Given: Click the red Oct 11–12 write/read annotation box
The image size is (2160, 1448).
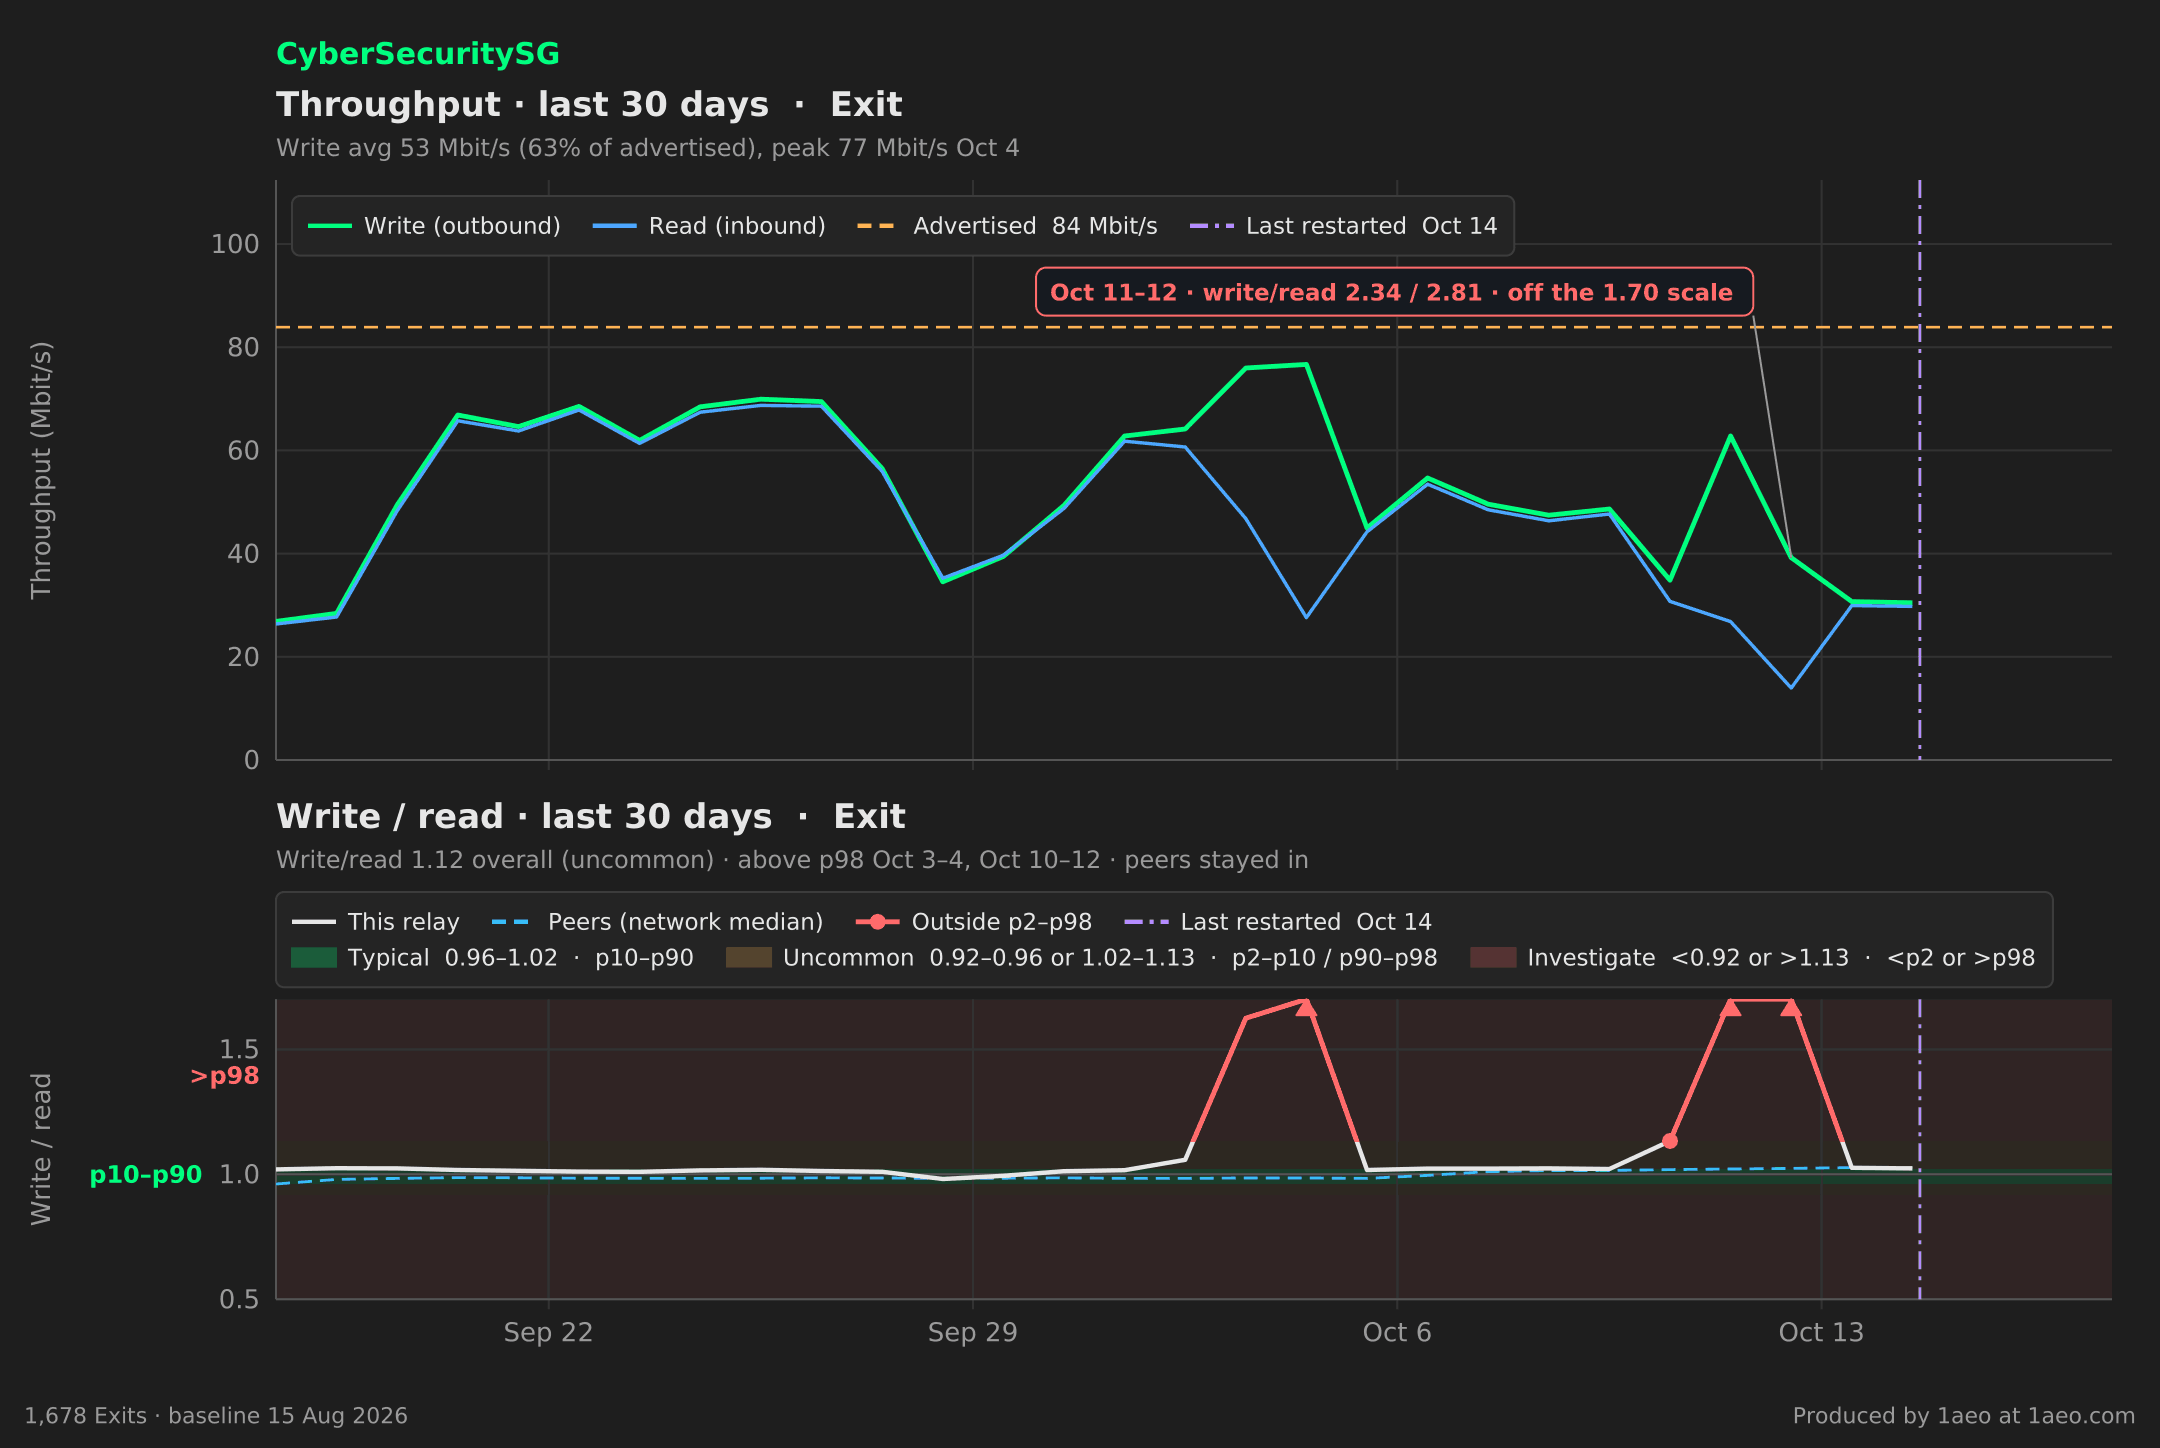Looking at the screenshot, I should click(1394, 292).
